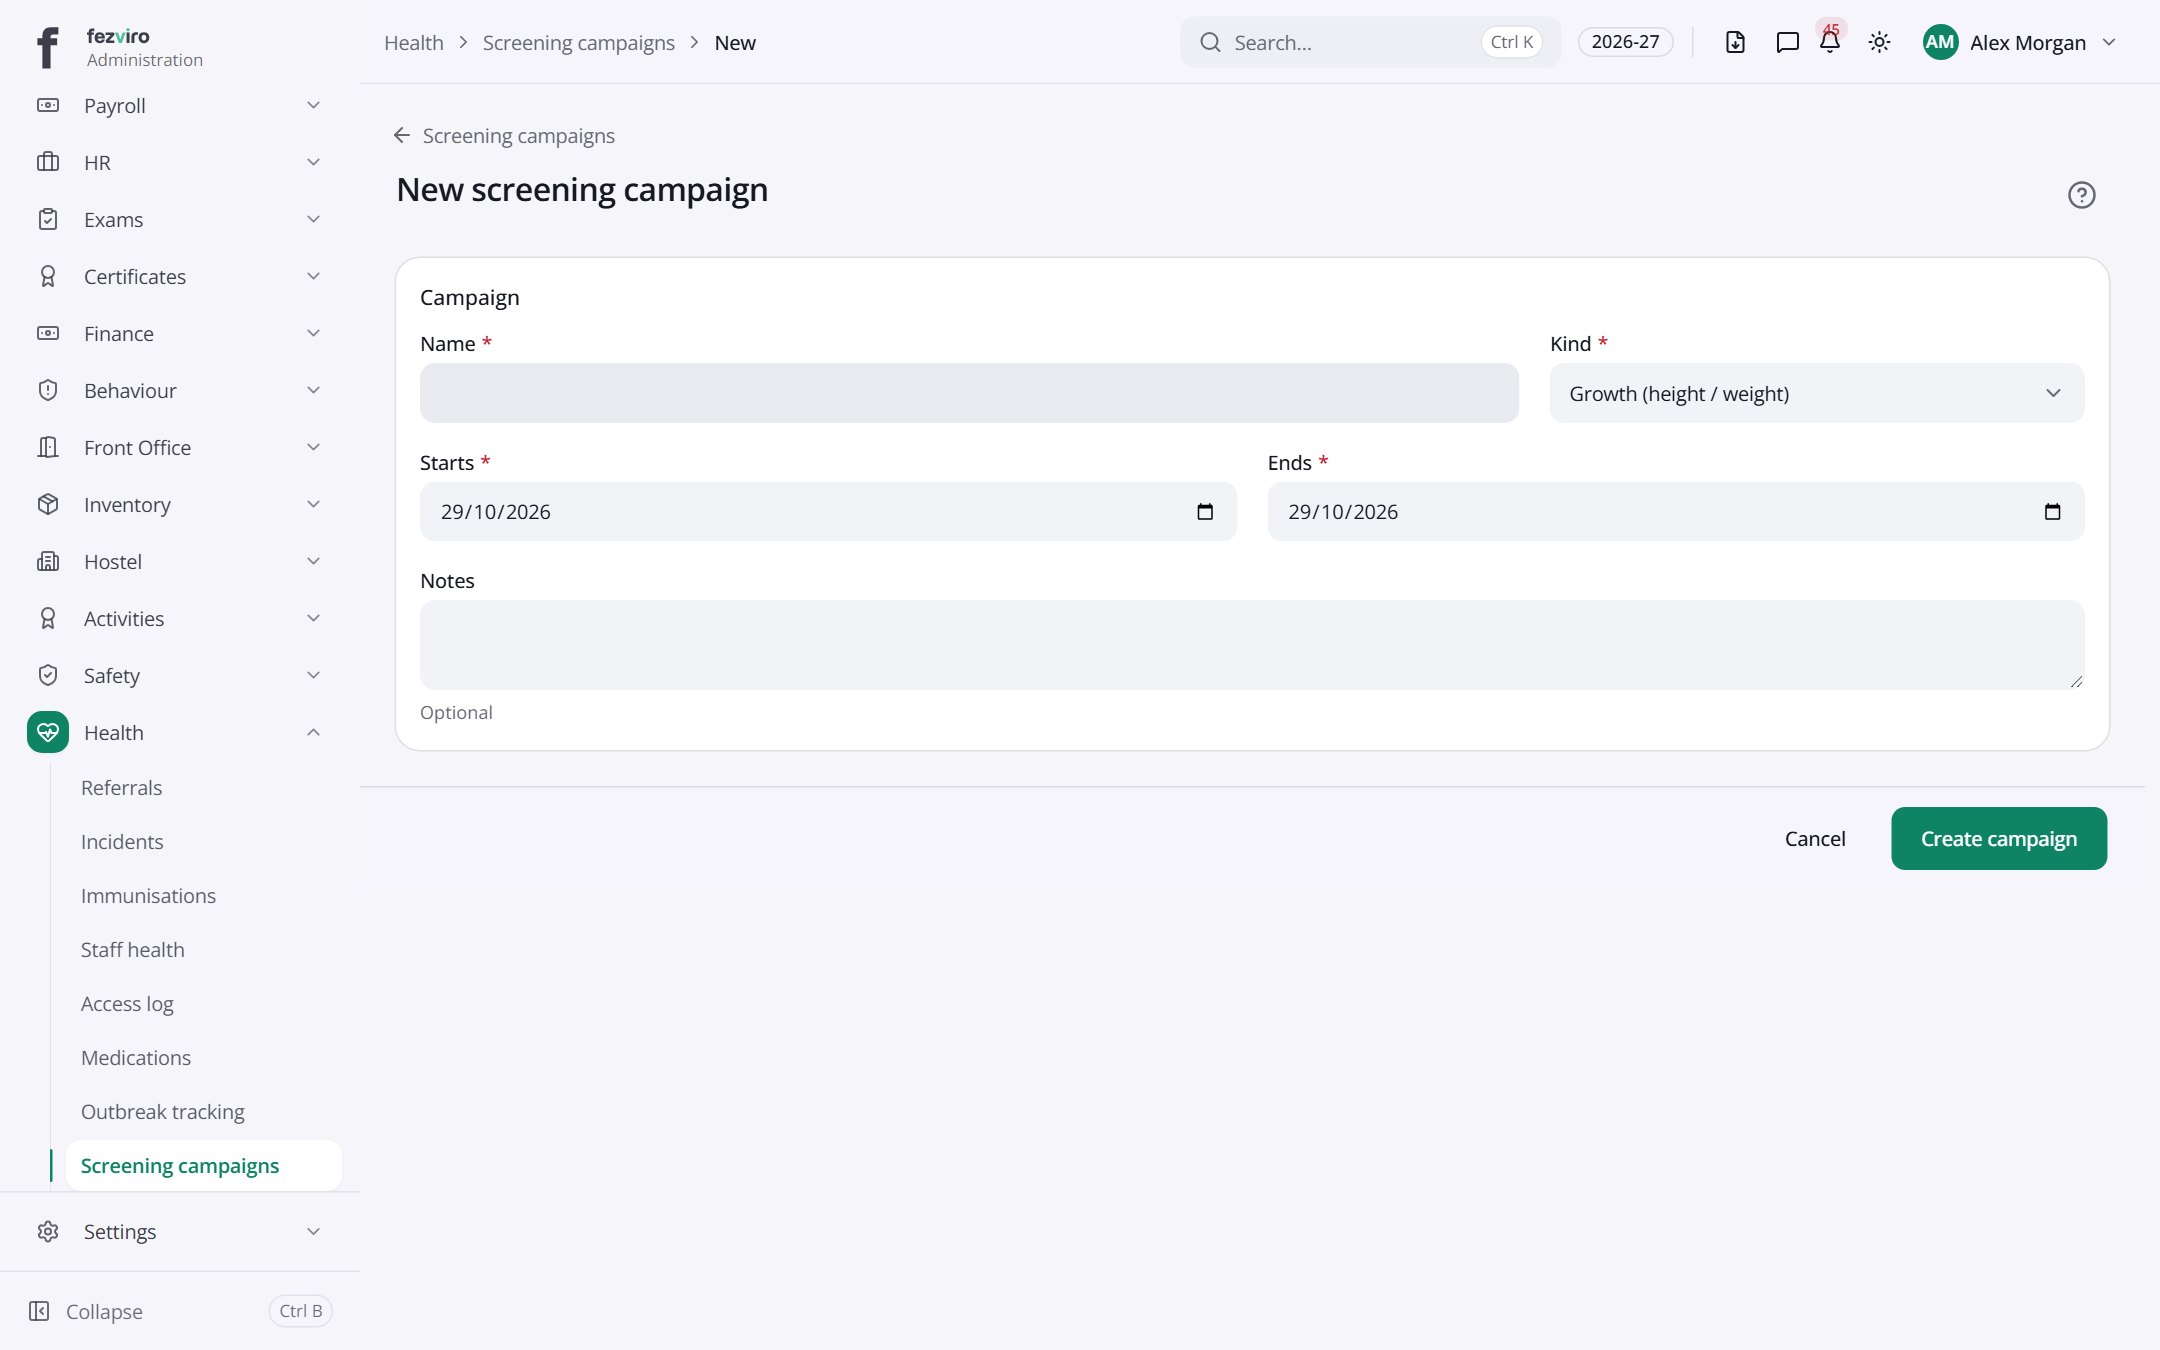Screen dimensions: 2160x1350
Task: Click the Safety shield icon
Action: coord(48,675)
